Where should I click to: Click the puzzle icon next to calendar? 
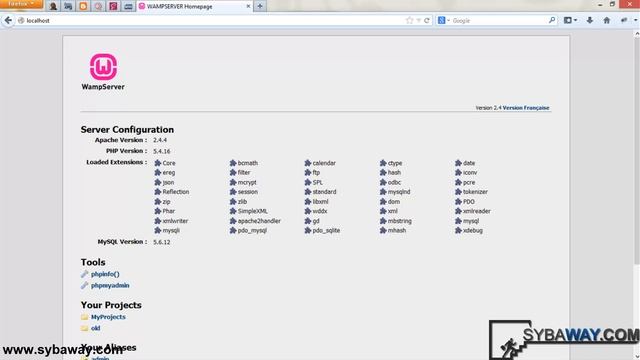coord(308,163)
